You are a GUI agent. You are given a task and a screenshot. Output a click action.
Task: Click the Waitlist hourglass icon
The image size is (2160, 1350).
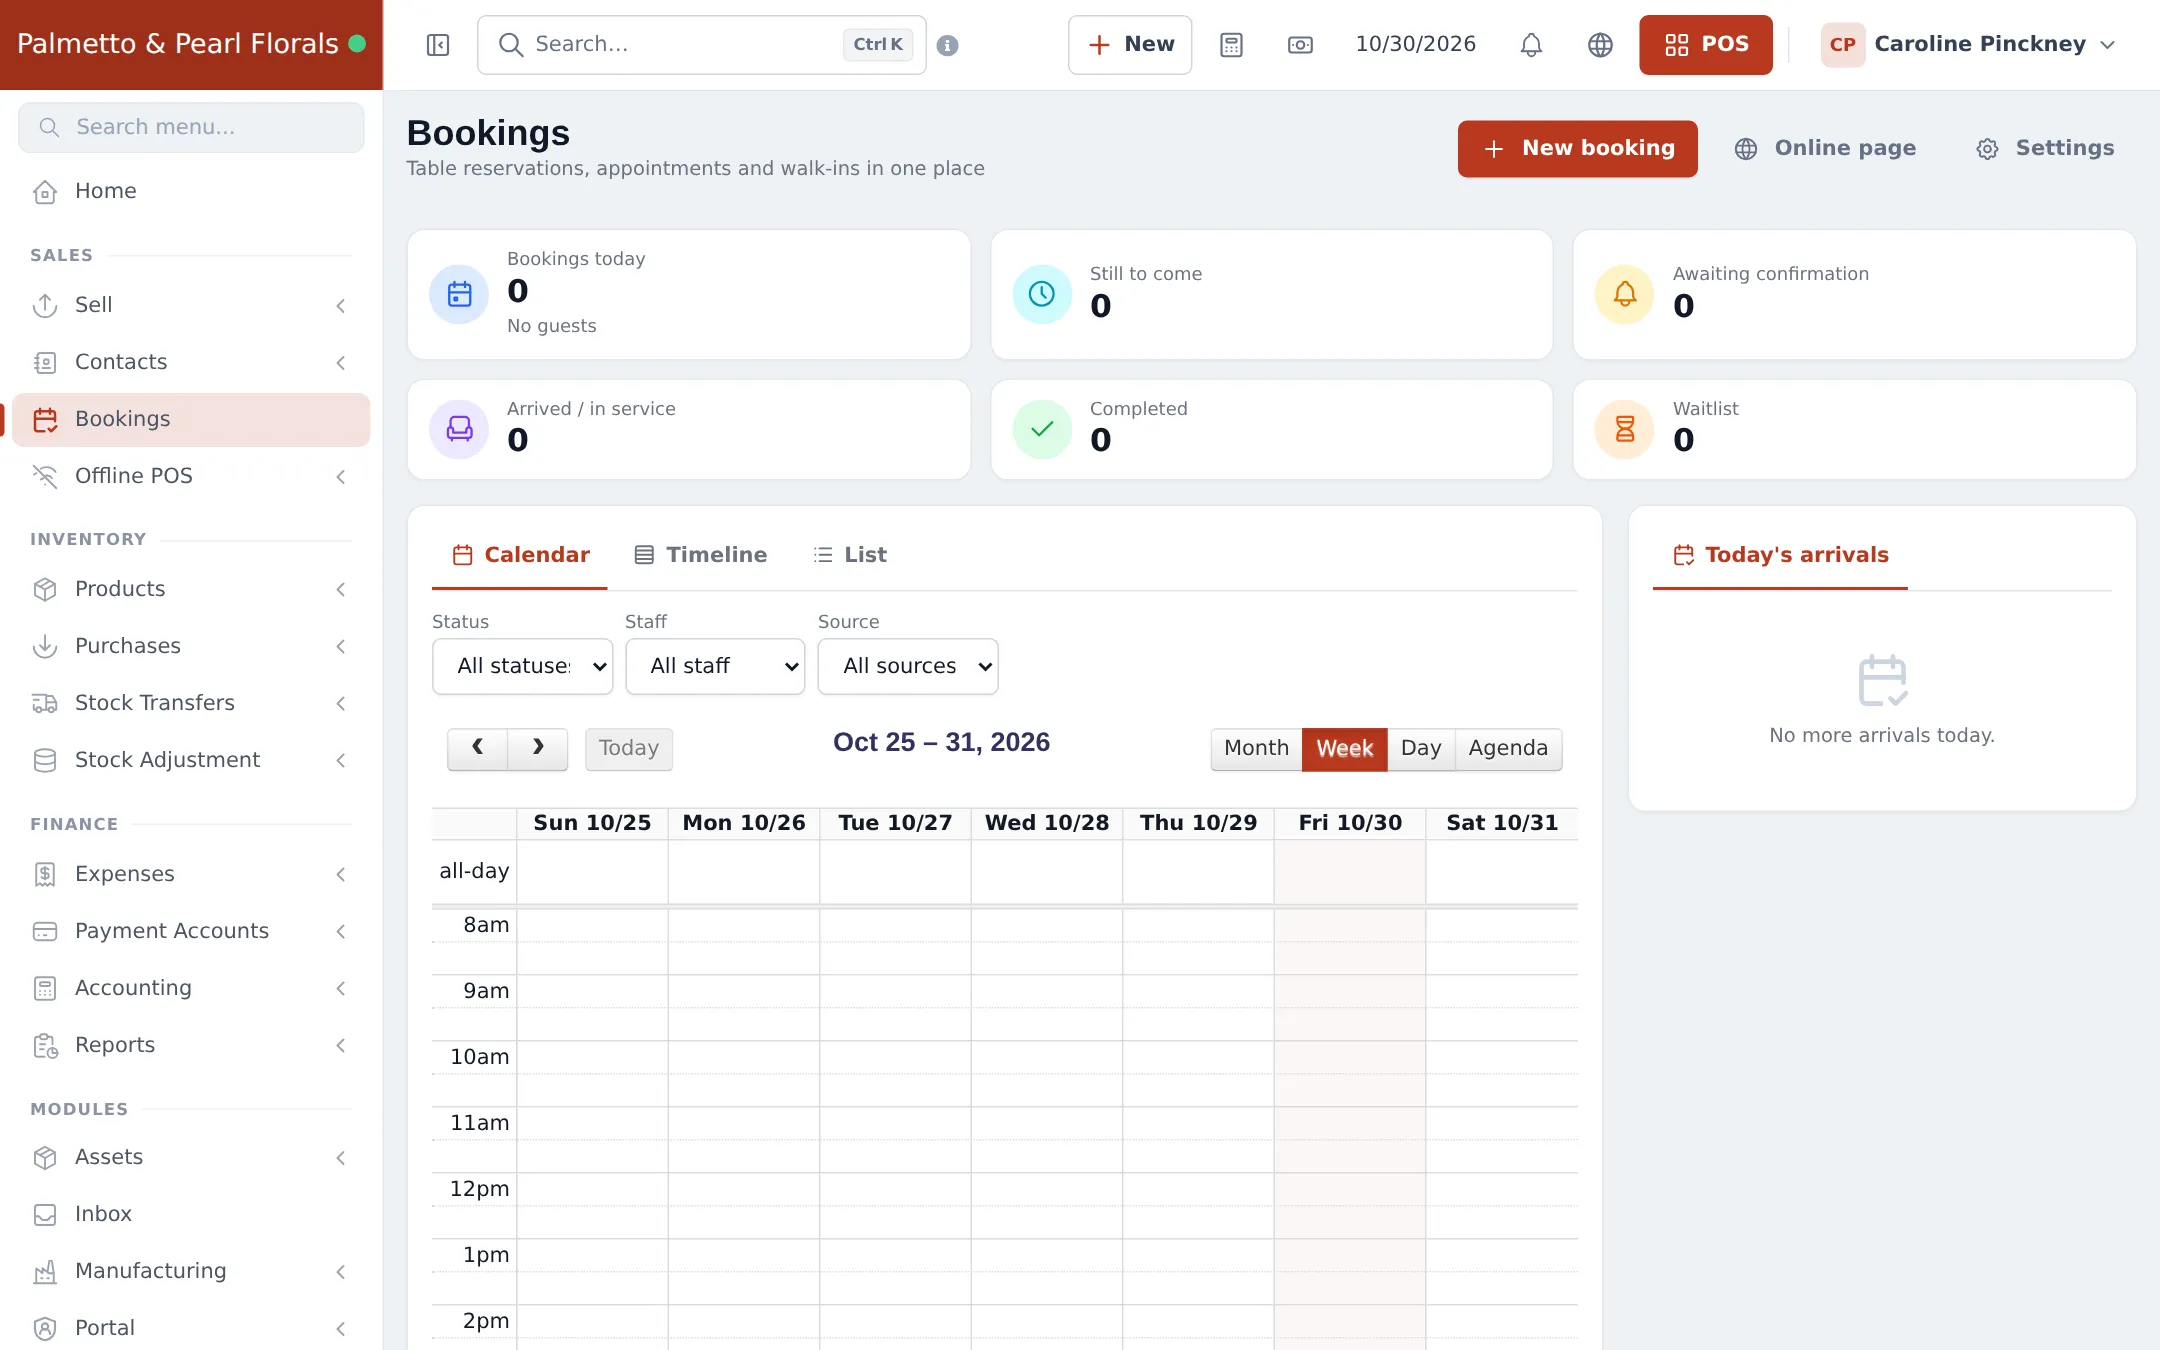1625,429
